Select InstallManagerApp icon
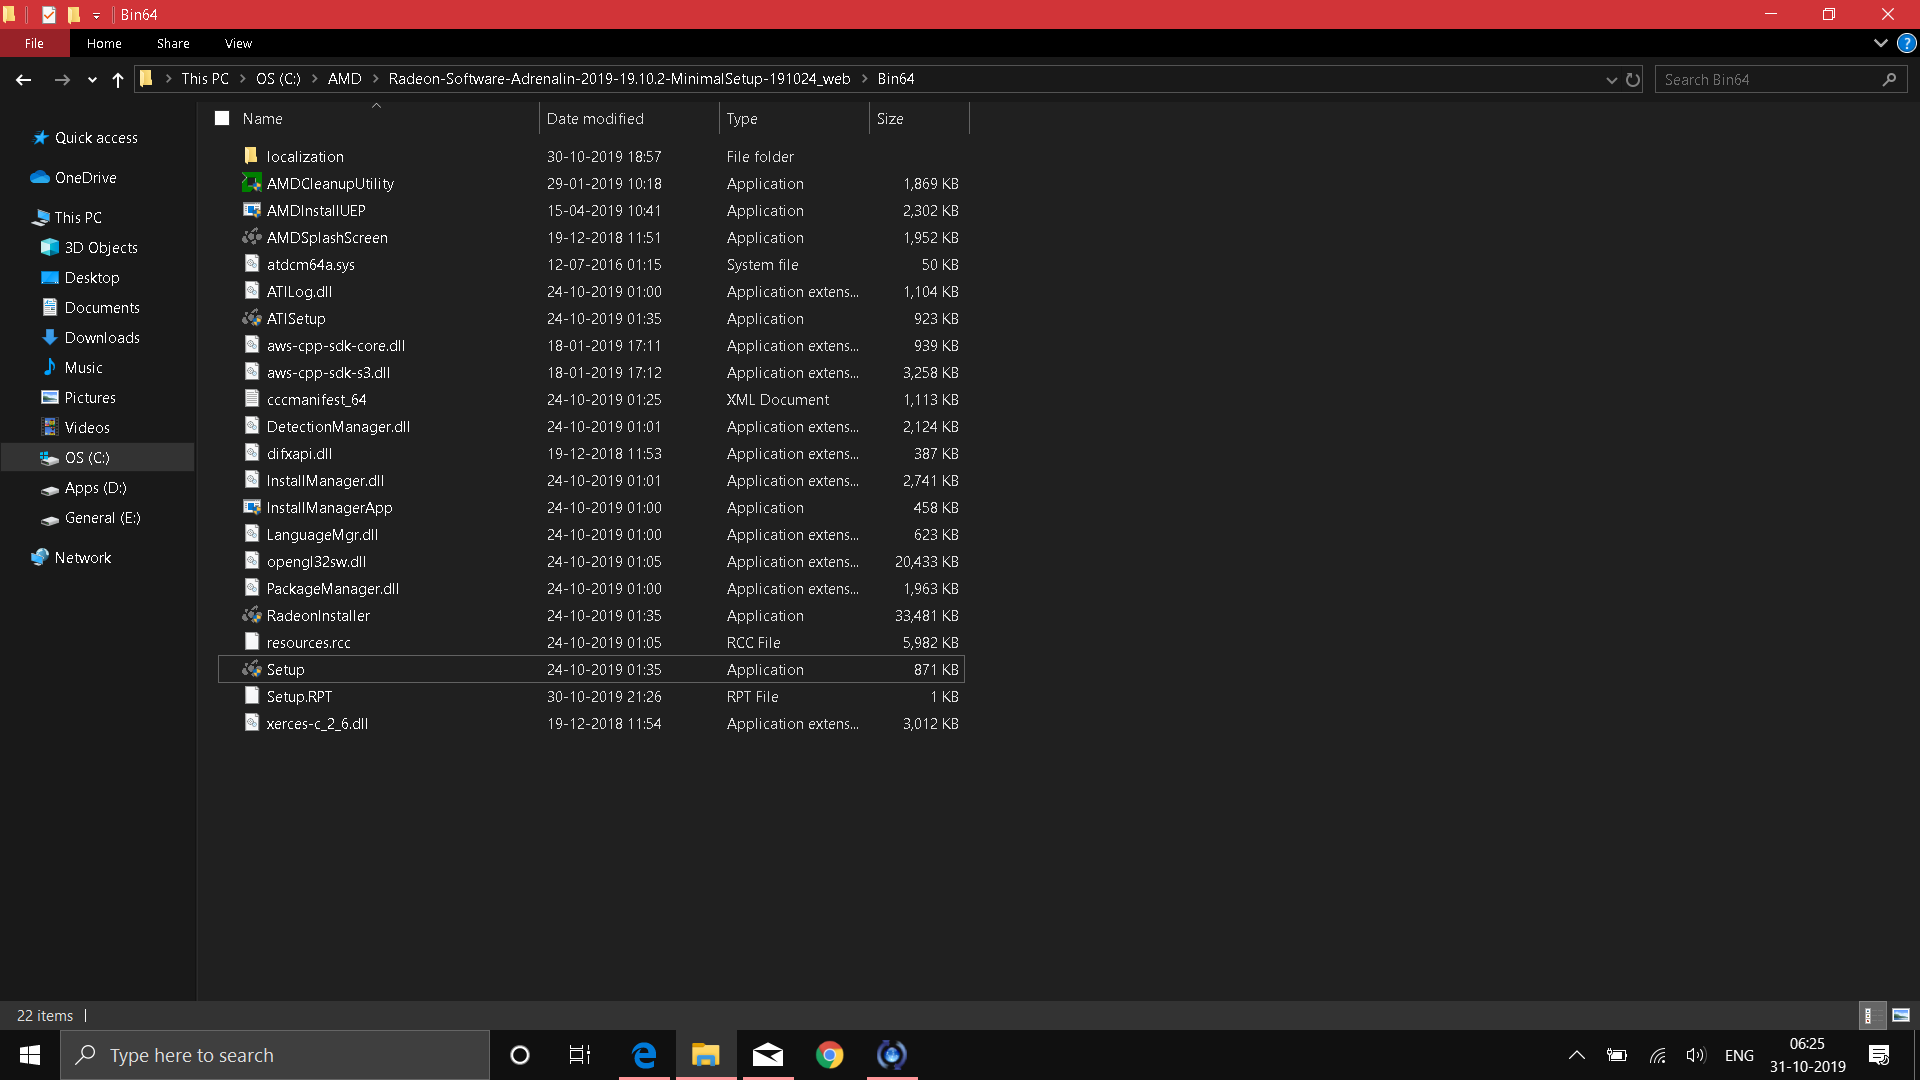 (251, 507)
